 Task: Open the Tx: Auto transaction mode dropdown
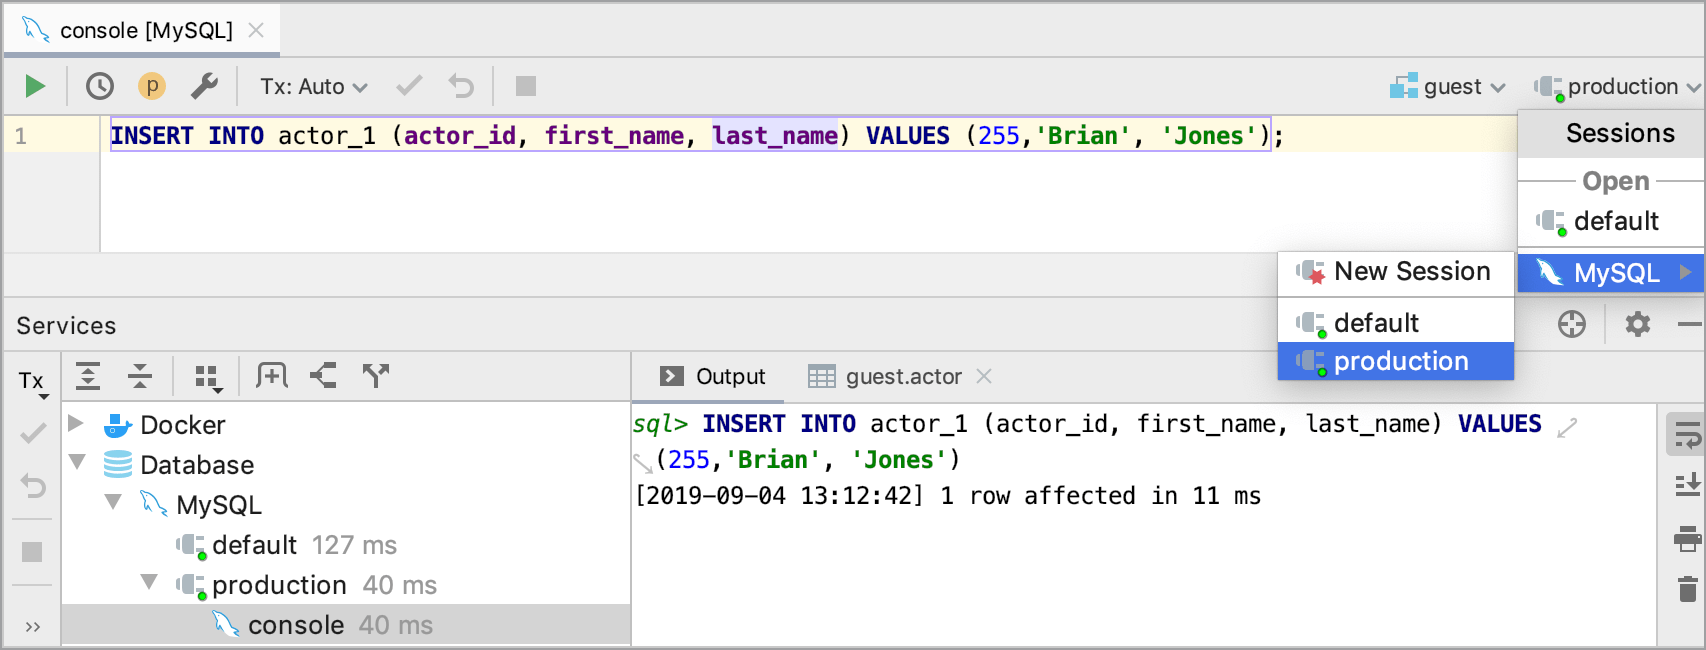(x=314, y=87)
